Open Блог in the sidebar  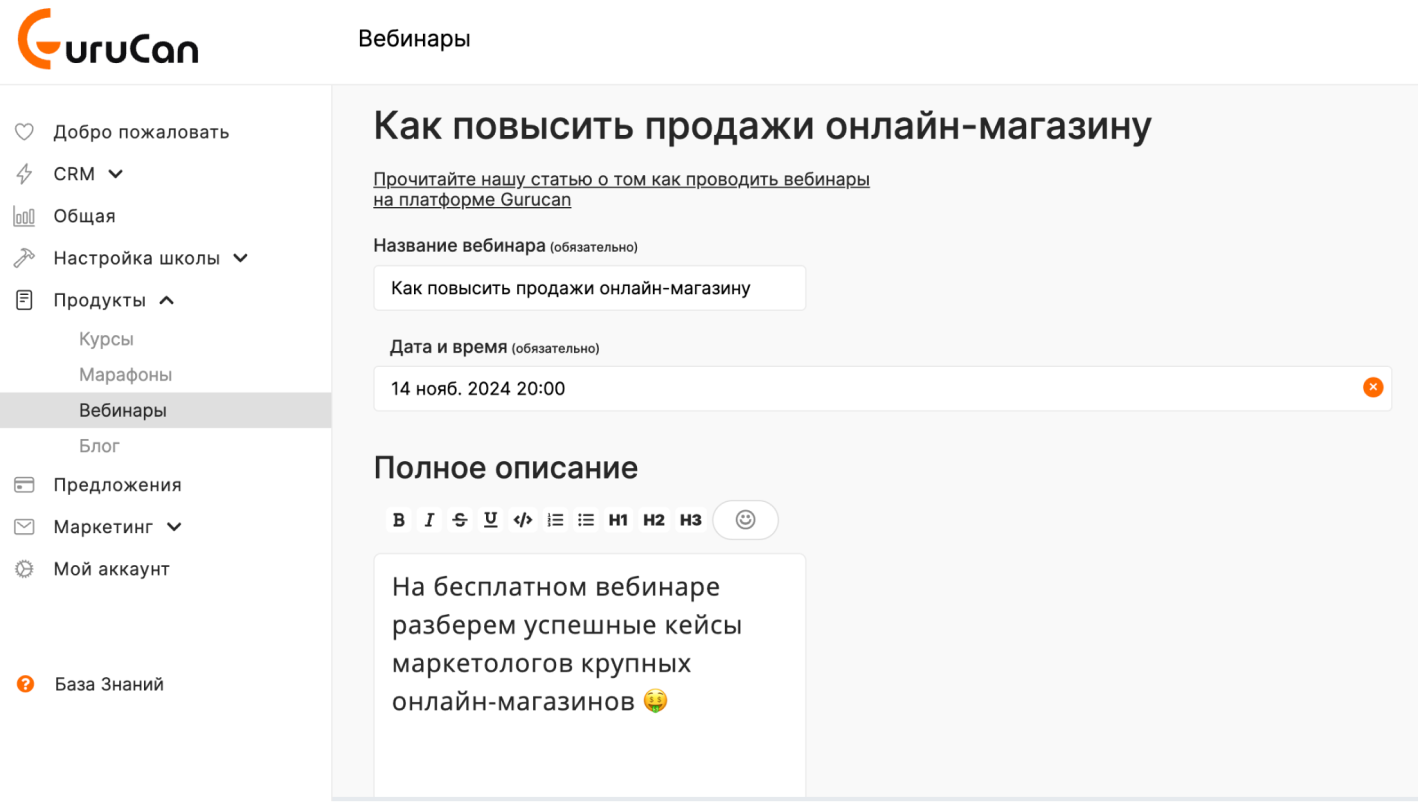(x=99, y=446)
